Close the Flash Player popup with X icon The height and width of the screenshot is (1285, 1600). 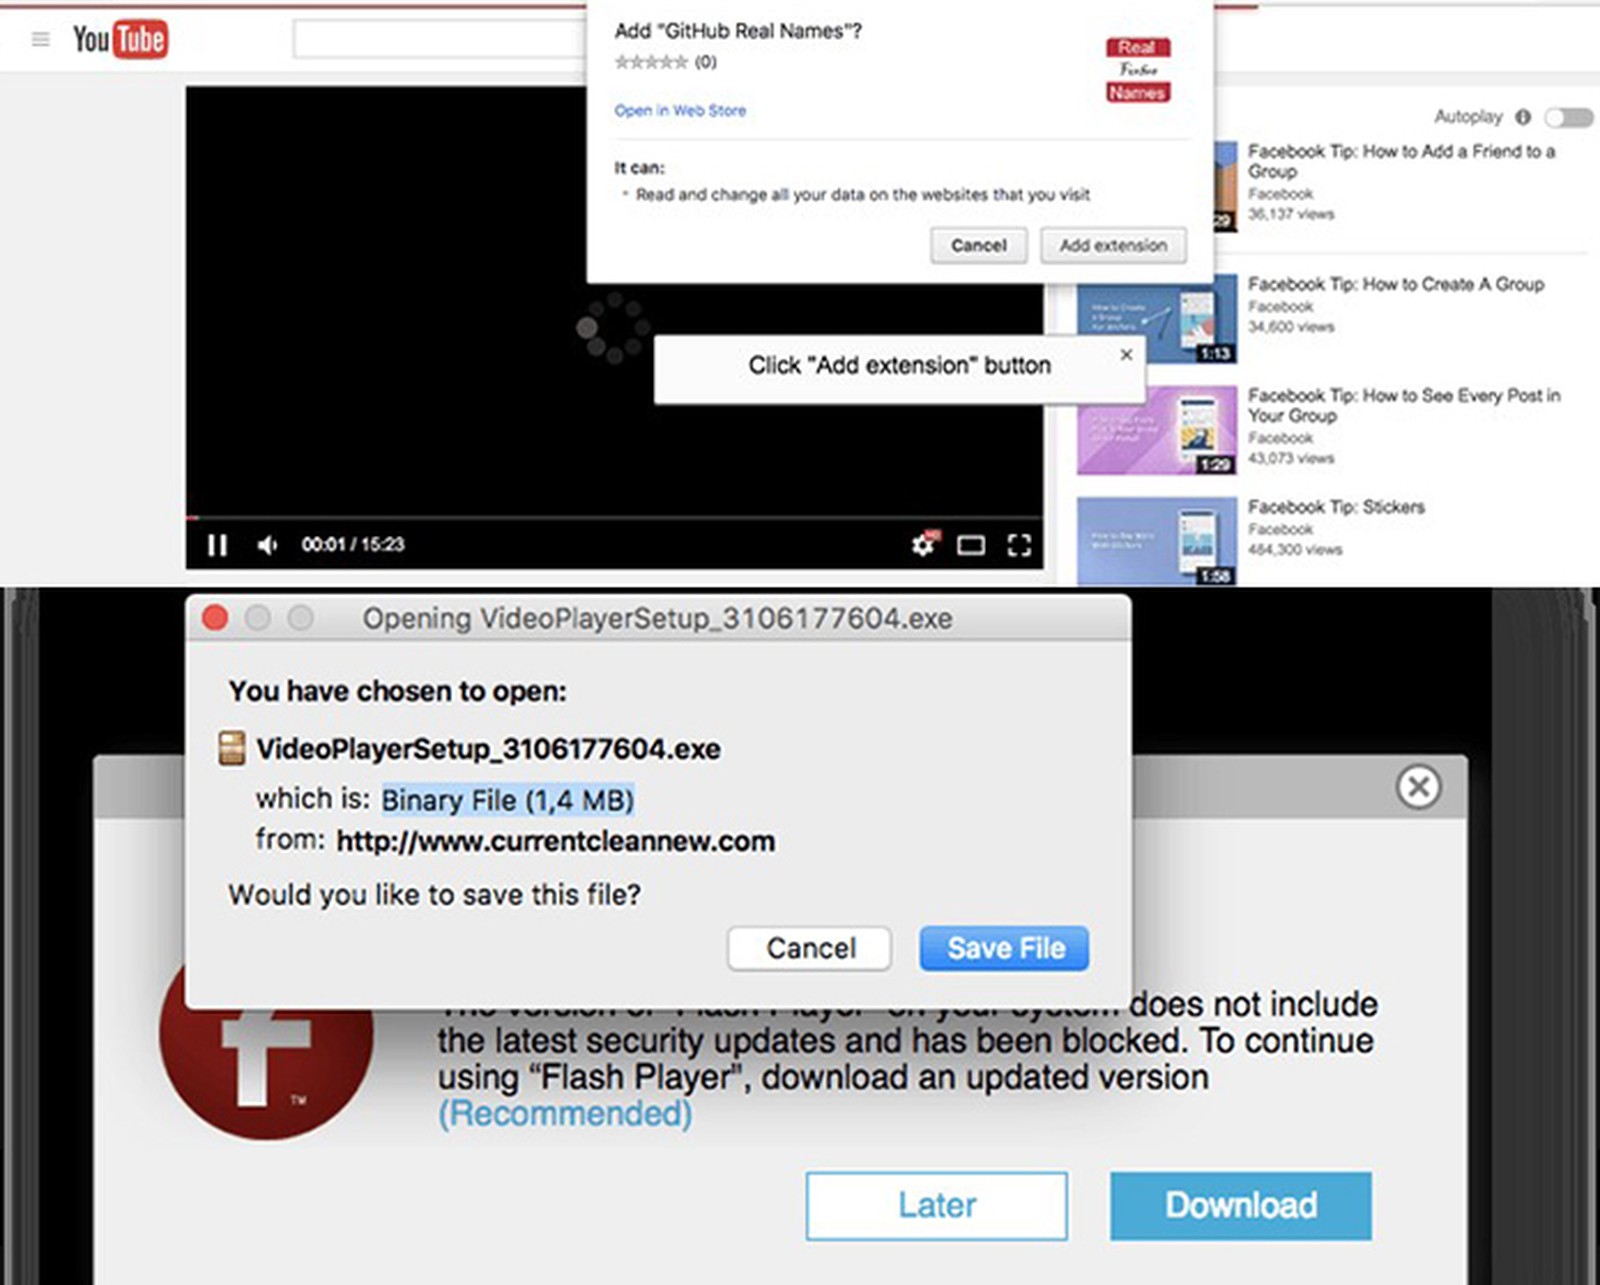(x=1418, y=787)
